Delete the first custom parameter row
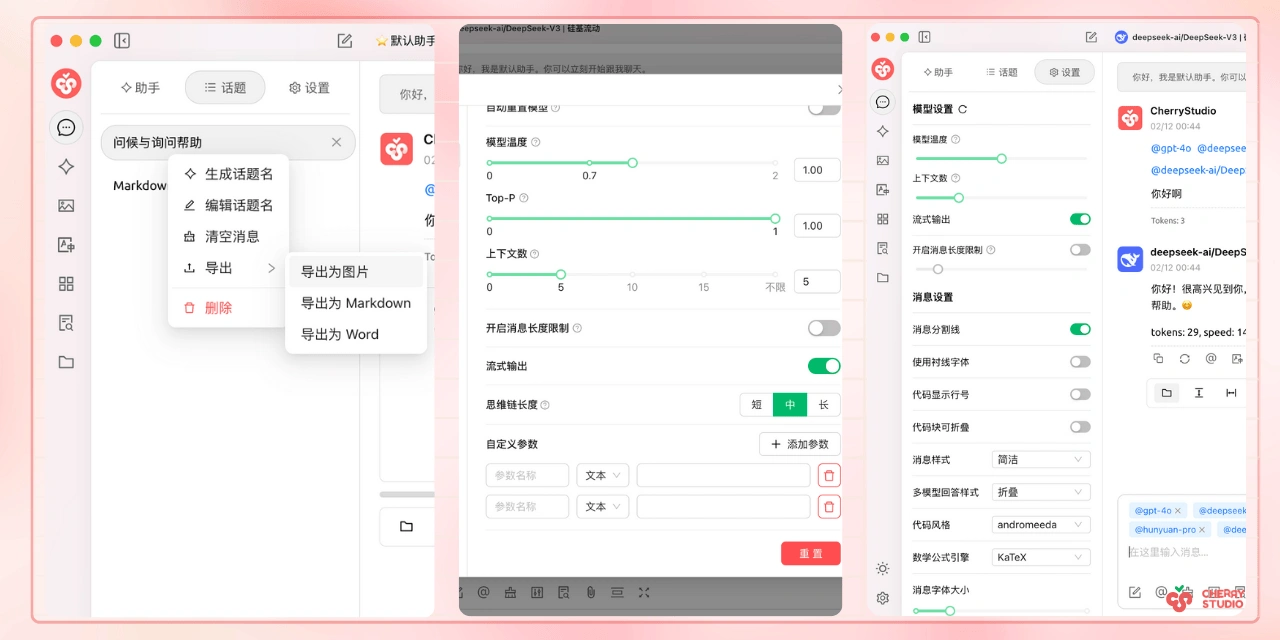 pyautogui.click(x=828, y=476)
